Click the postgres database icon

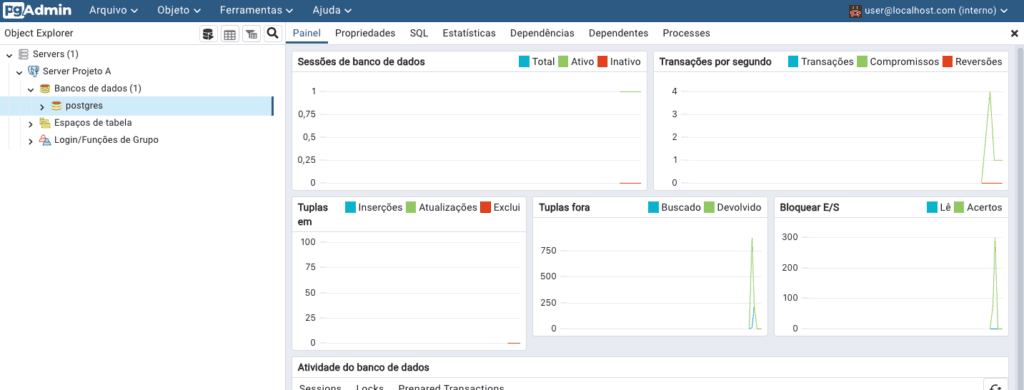[57, 105]
